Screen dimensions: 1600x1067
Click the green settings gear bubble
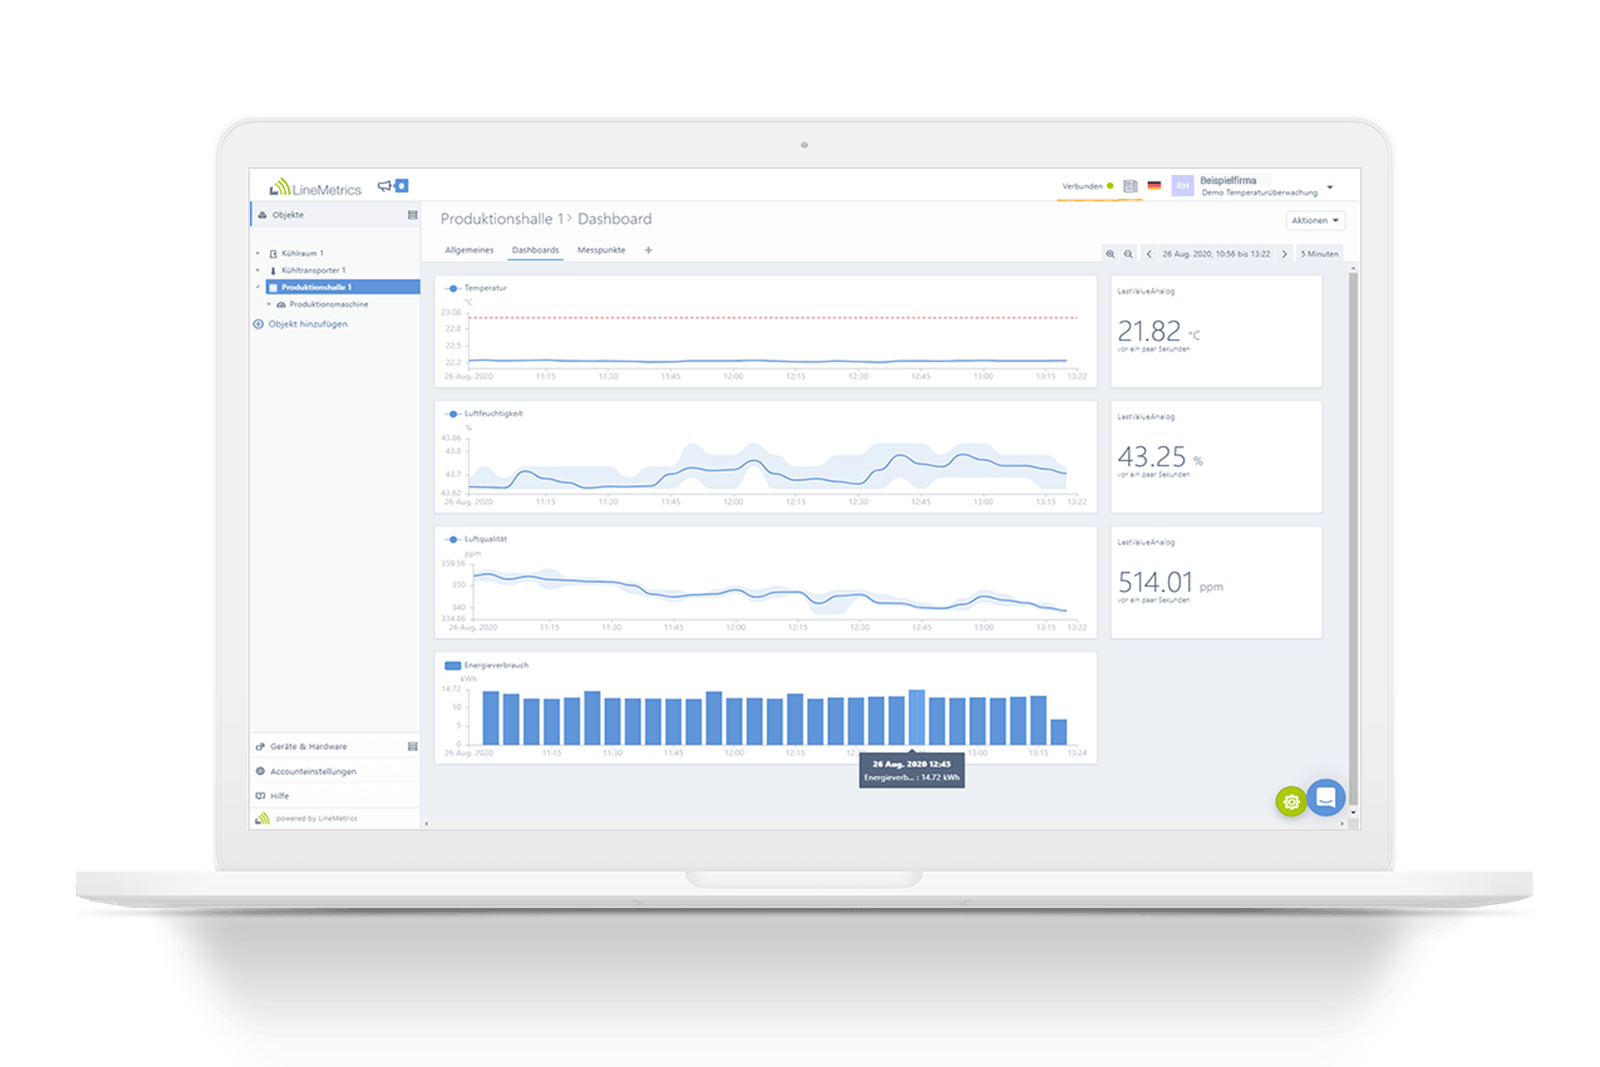click(1292, 801)
